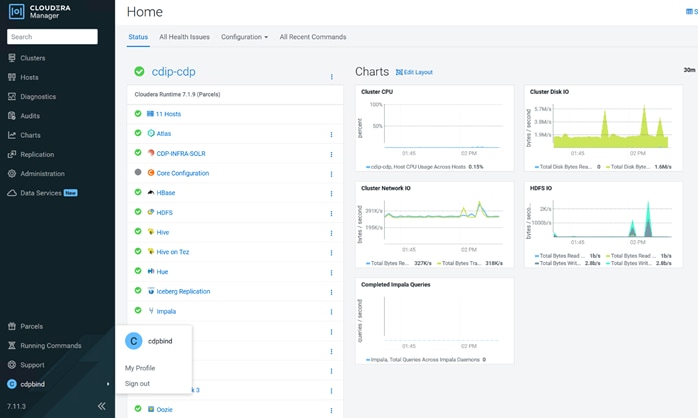This screenshot has width=698, height=418.
Task: Expand the Configuration dropdown tab
Action: click(x=244, y=37)
